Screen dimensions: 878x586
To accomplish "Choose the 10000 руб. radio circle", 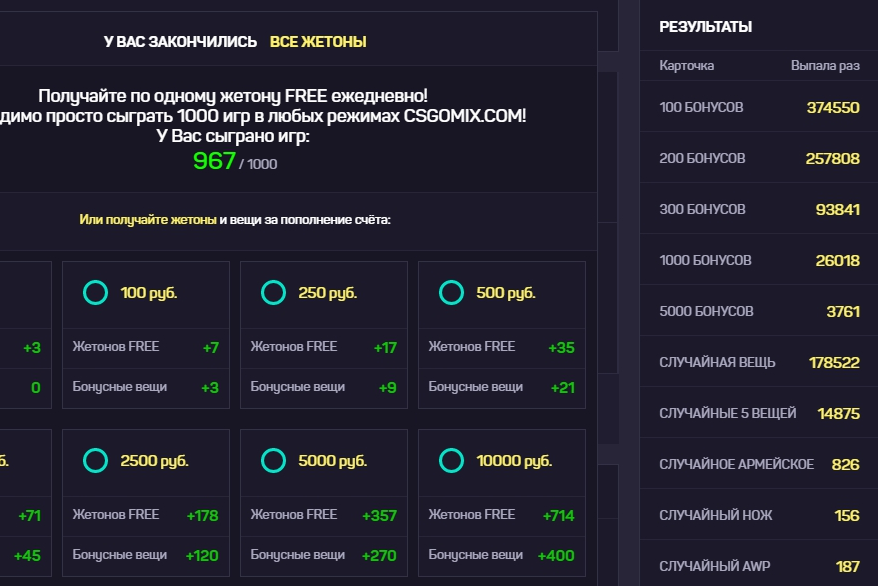I will pos(451,461).
